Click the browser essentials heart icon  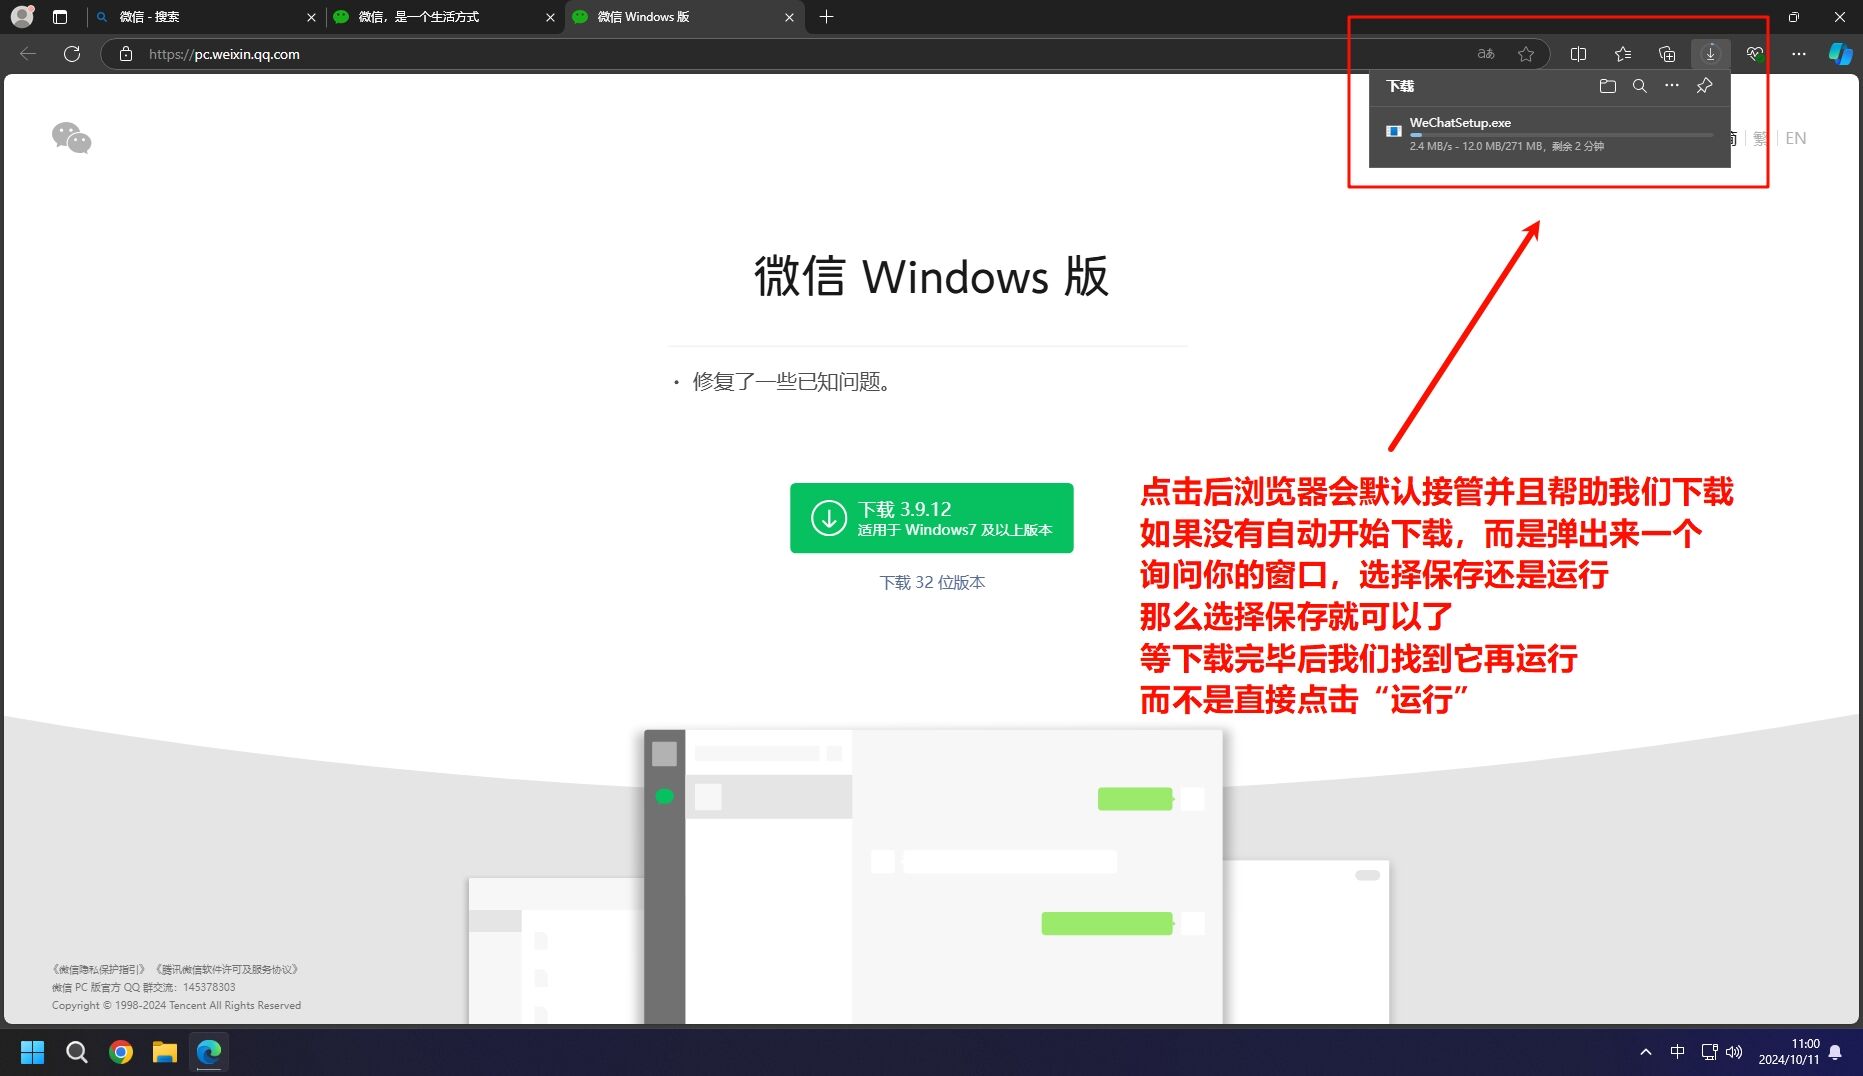coord(1754,54)
